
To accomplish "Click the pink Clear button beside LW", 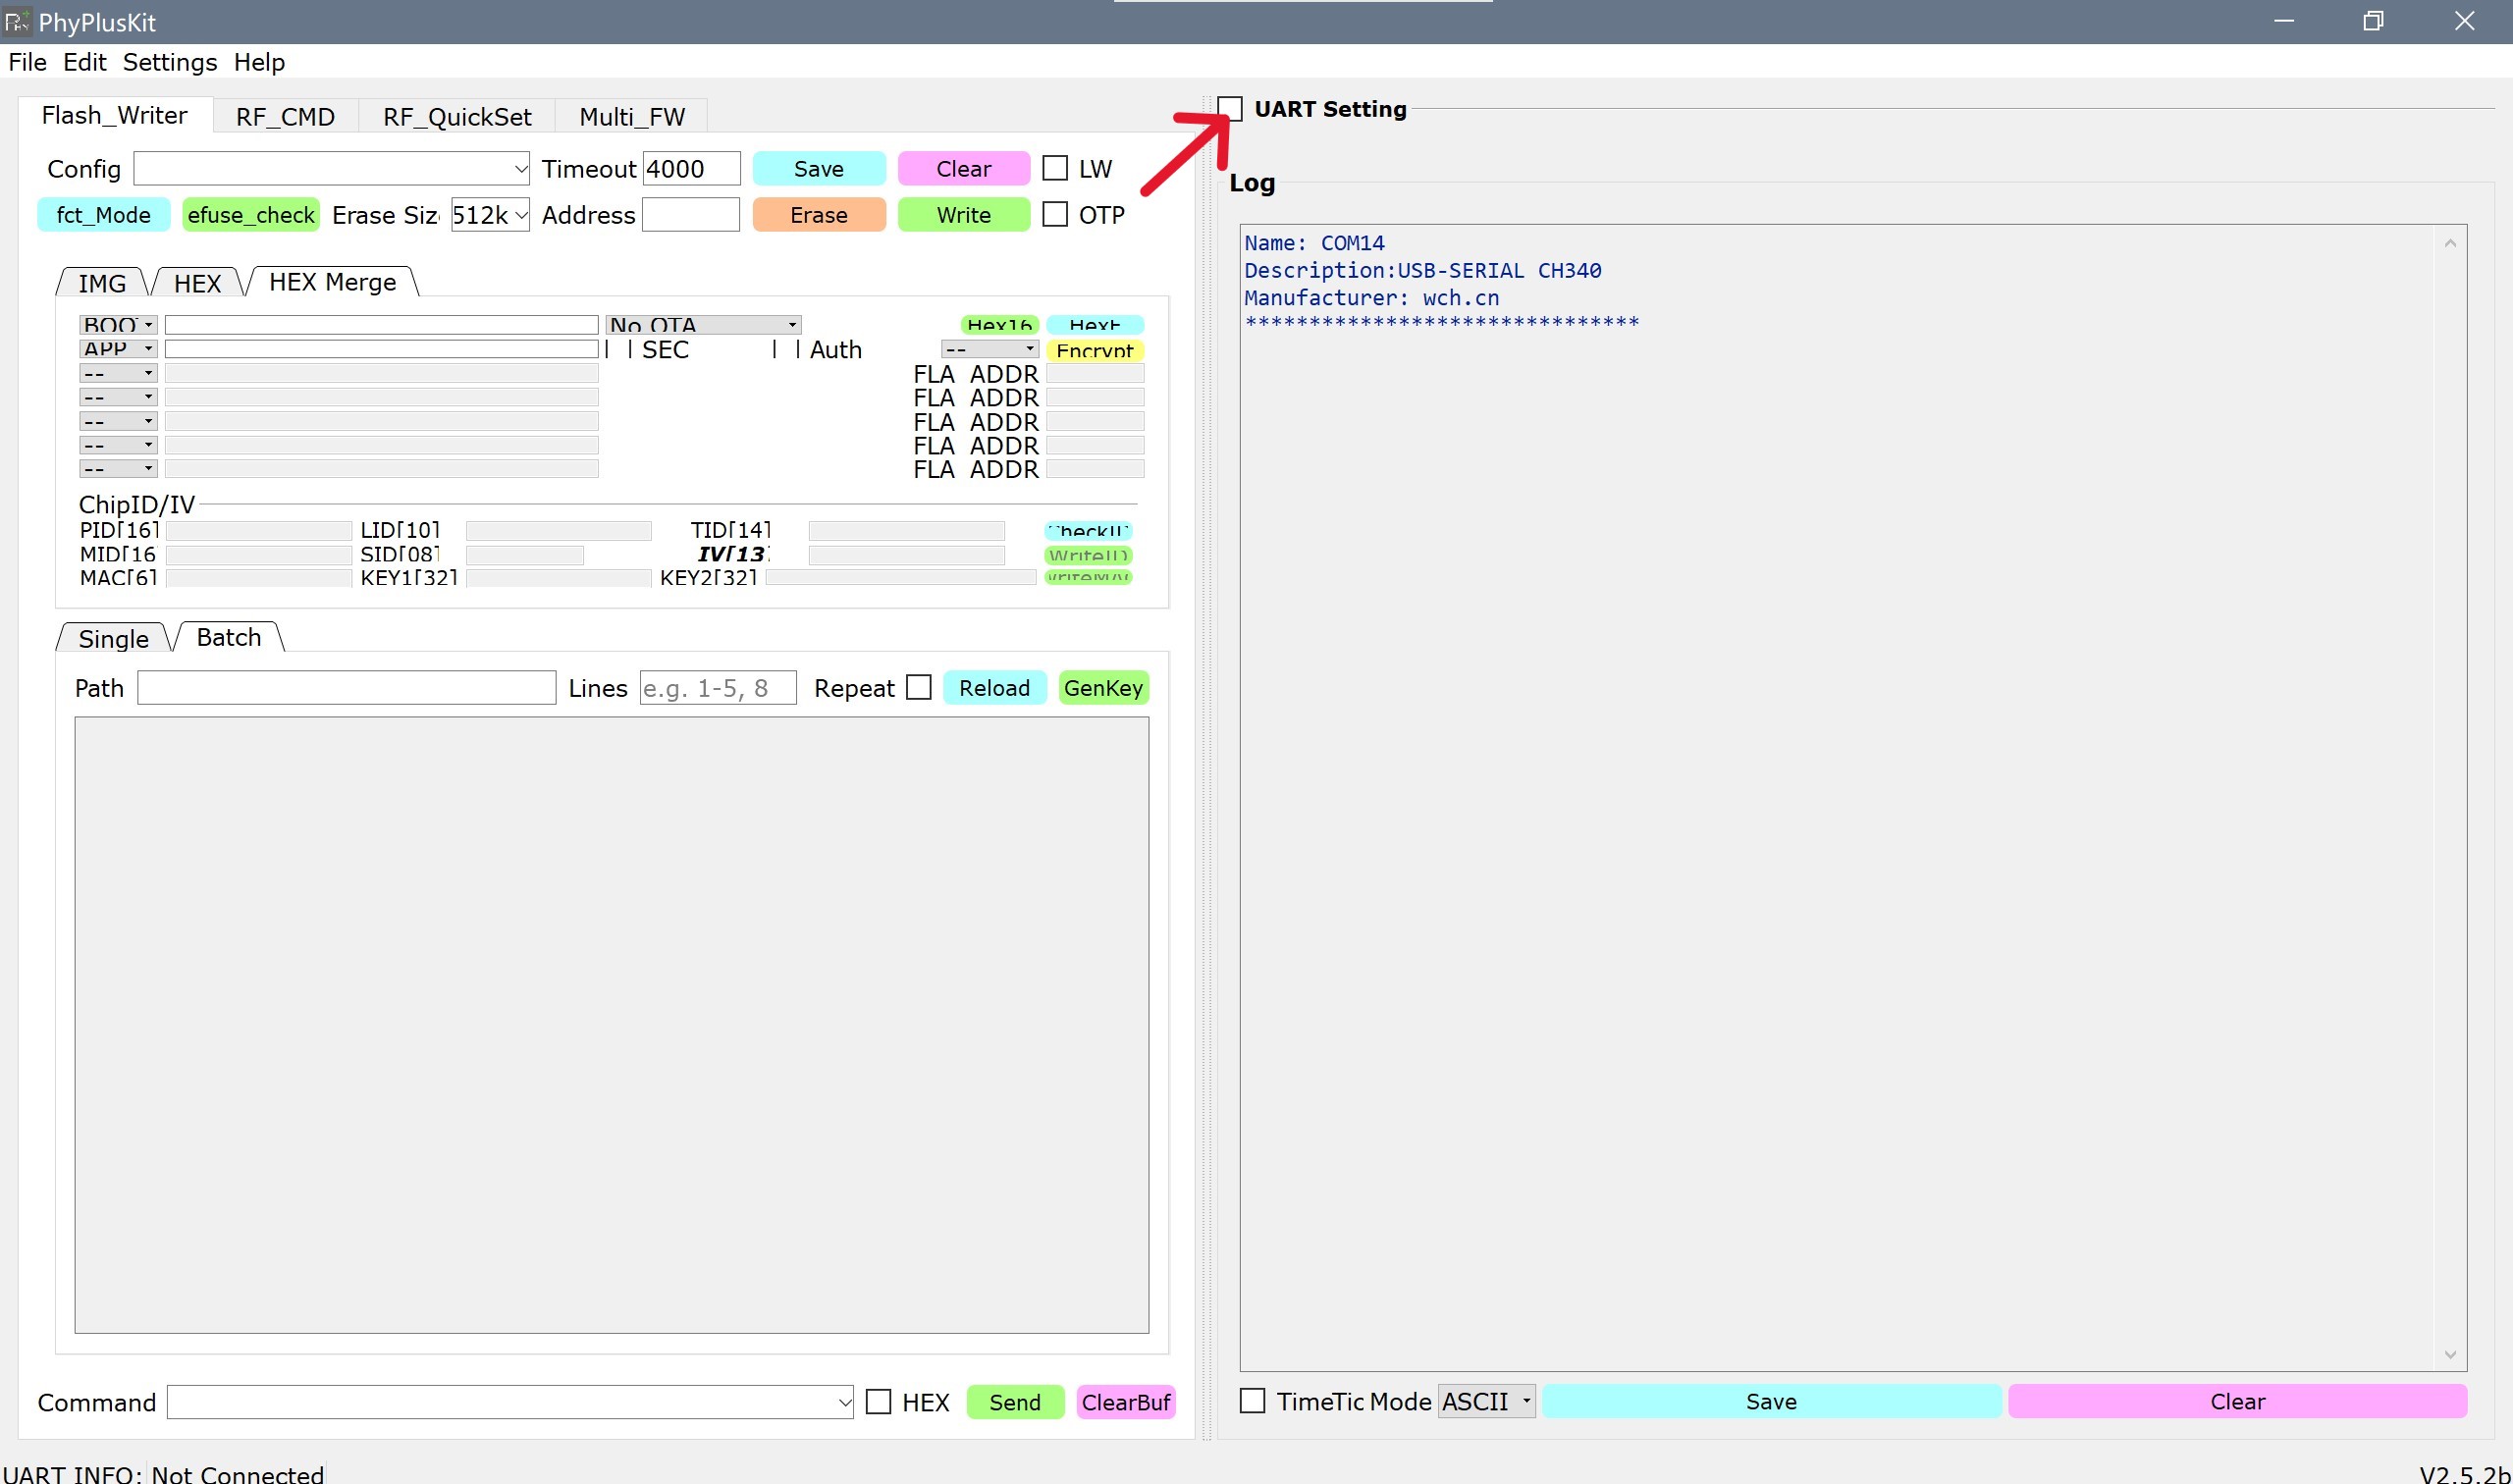I will tap(963, 168).
